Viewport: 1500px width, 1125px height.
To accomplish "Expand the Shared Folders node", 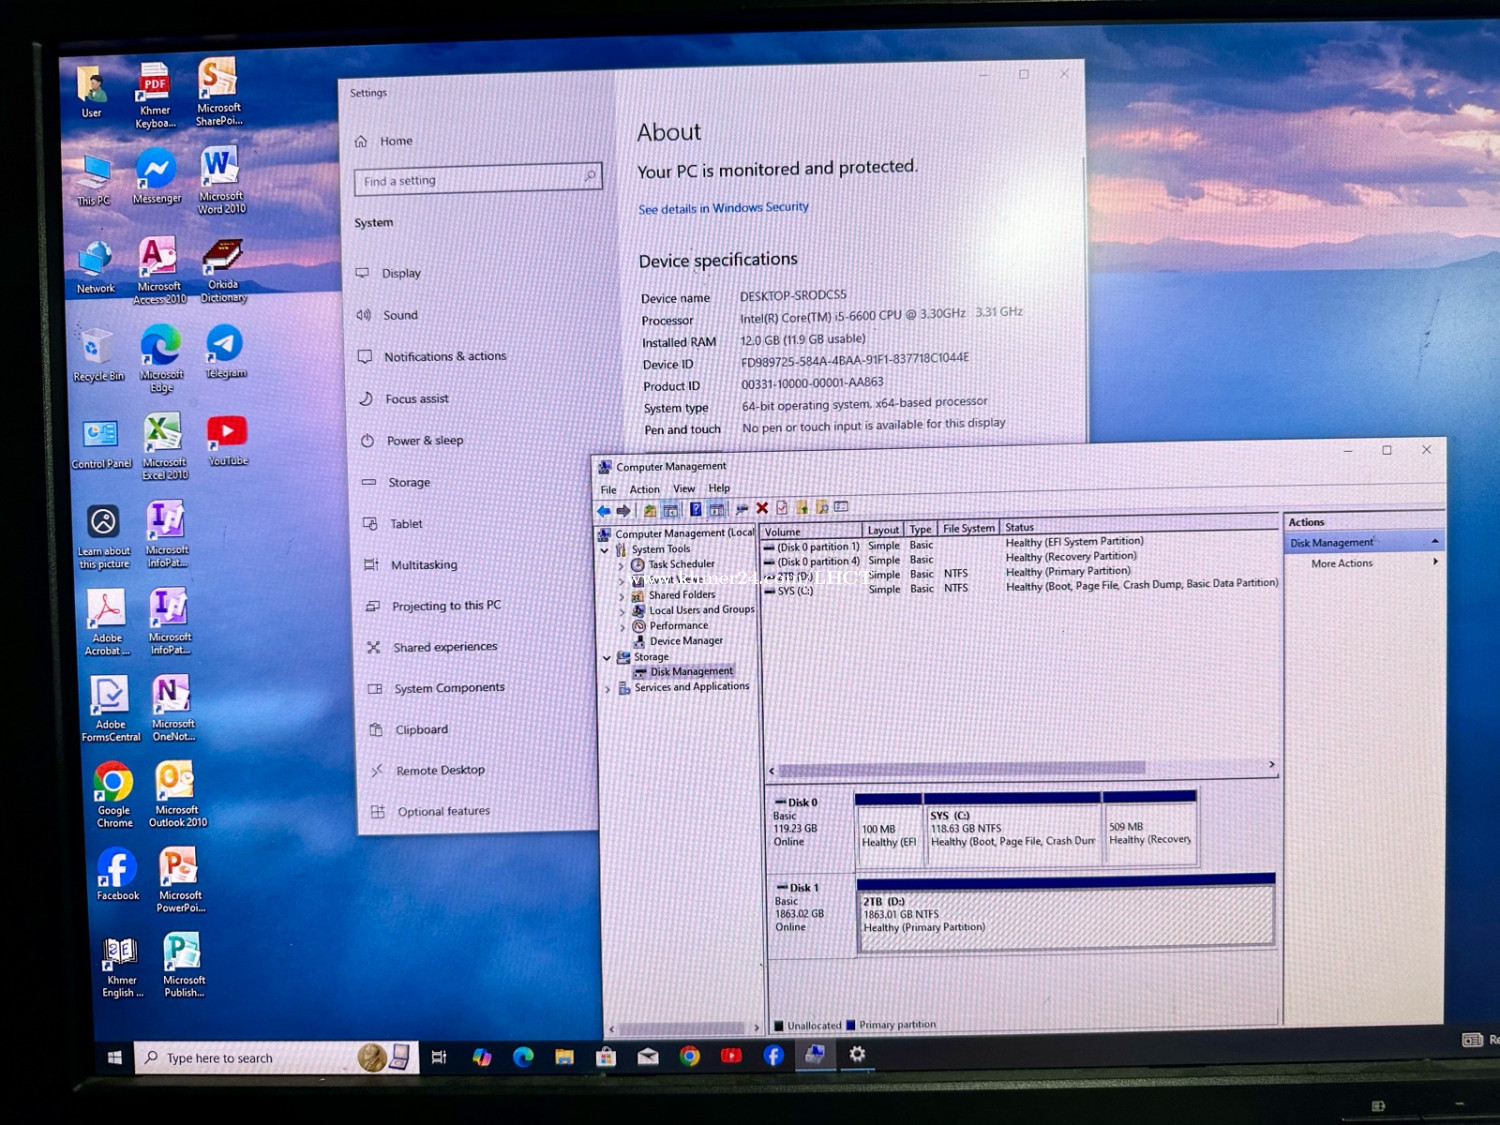I will click(x=622, y=597).
